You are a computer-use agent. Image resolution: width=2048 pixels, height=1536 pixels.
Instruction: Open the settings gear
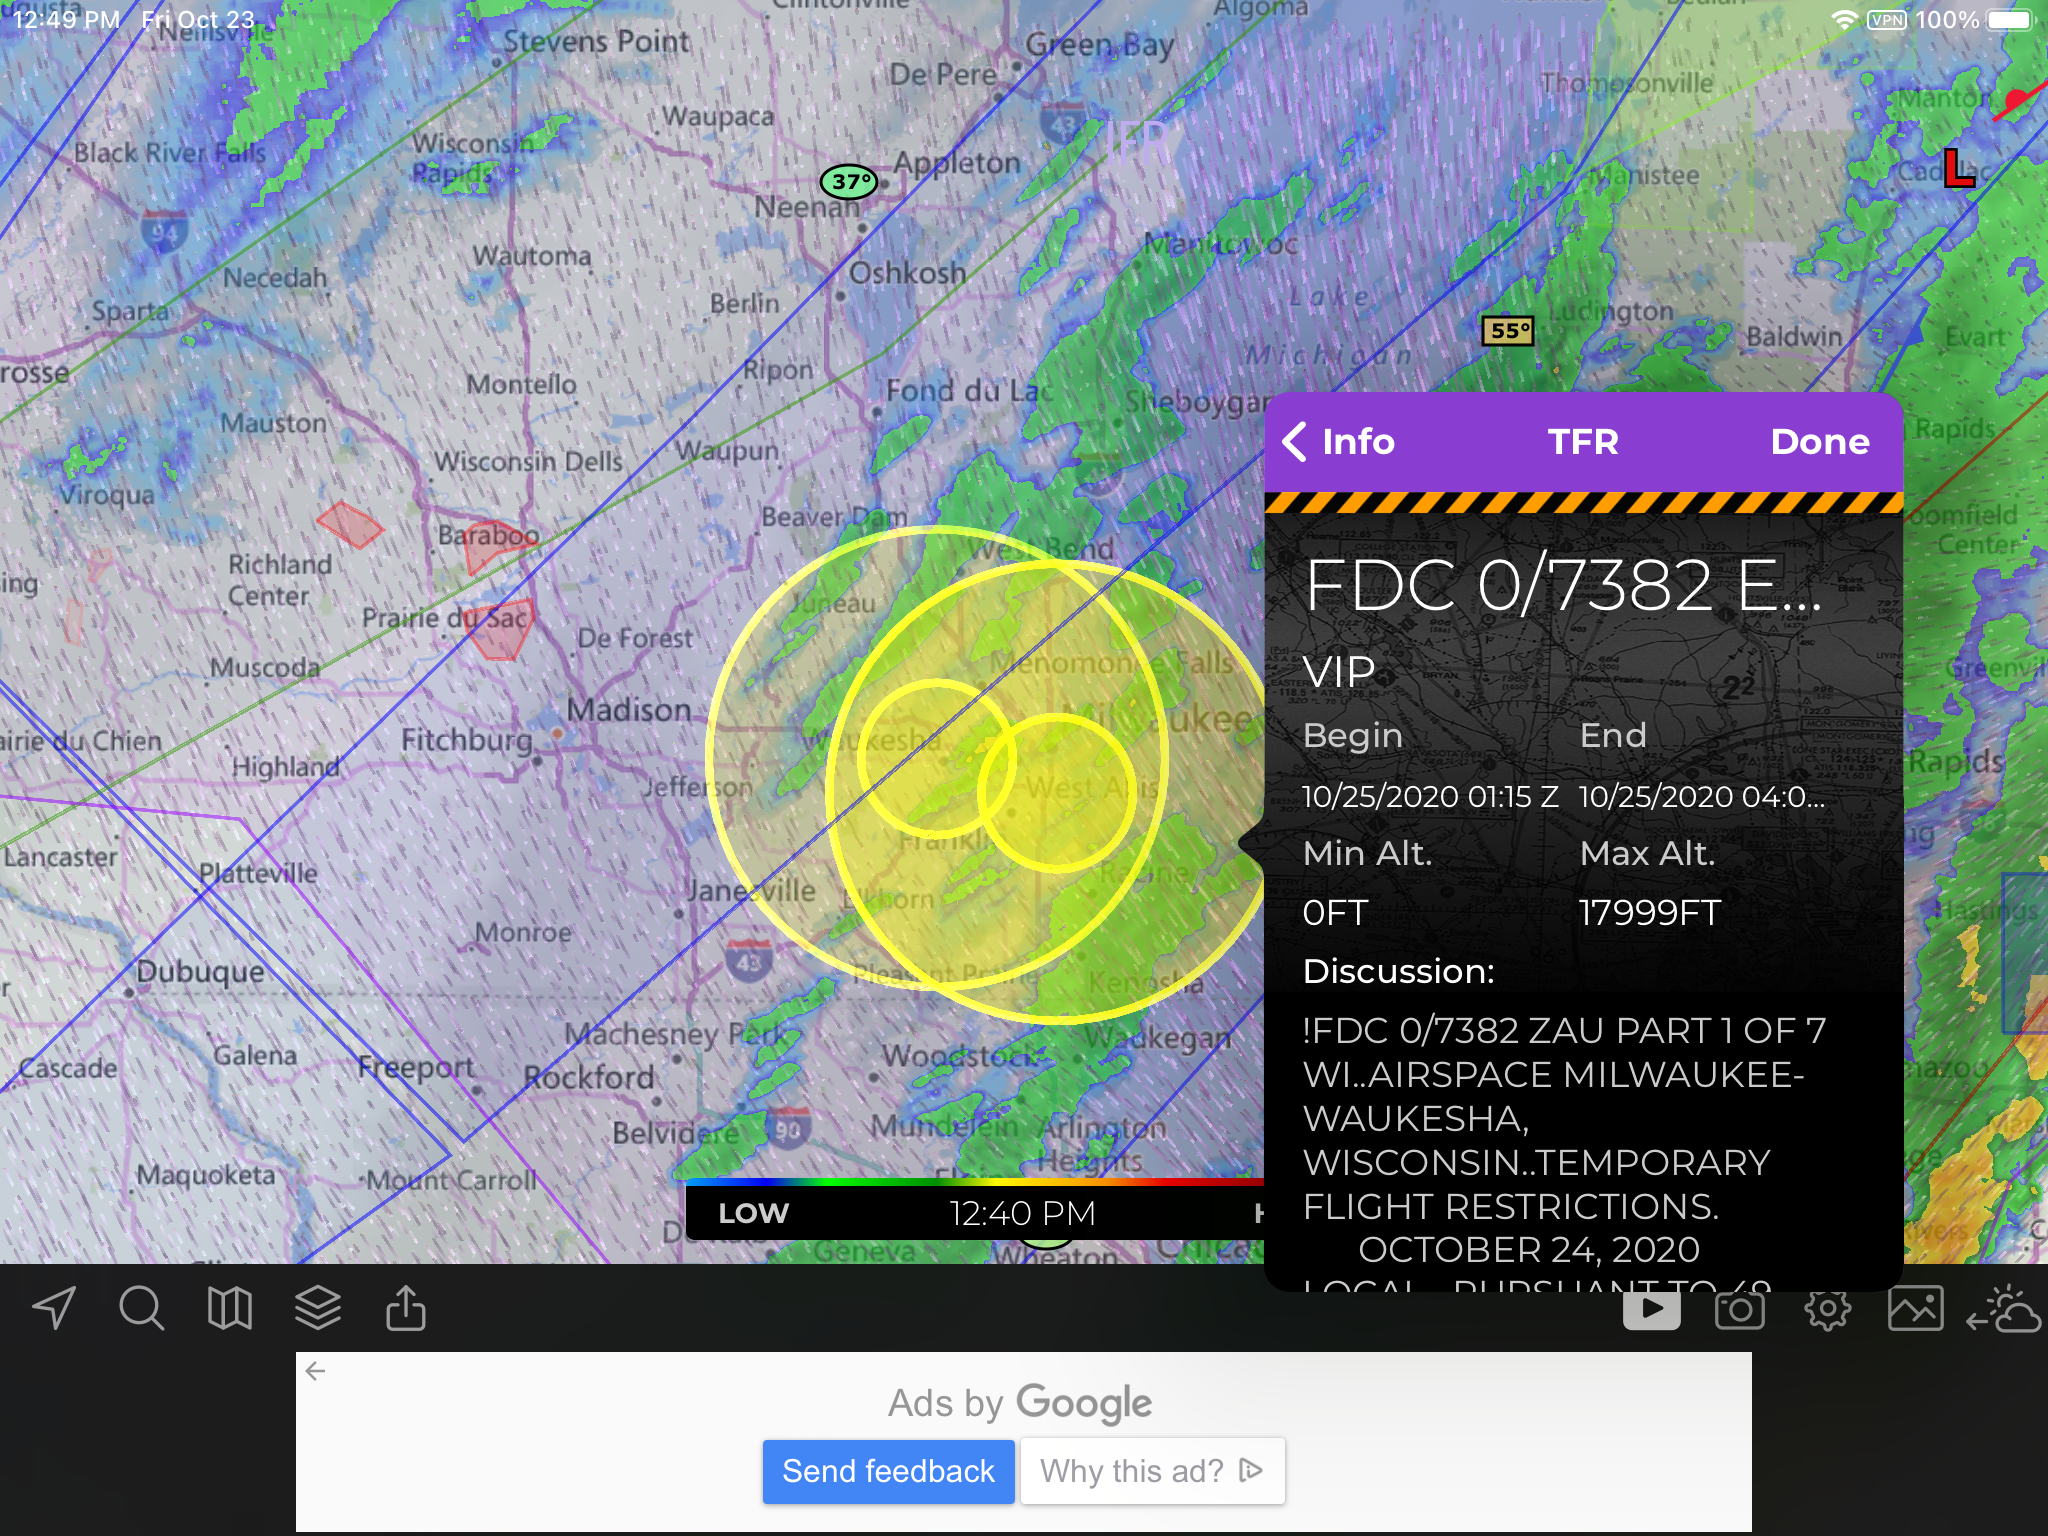tap(1827, 1309)
